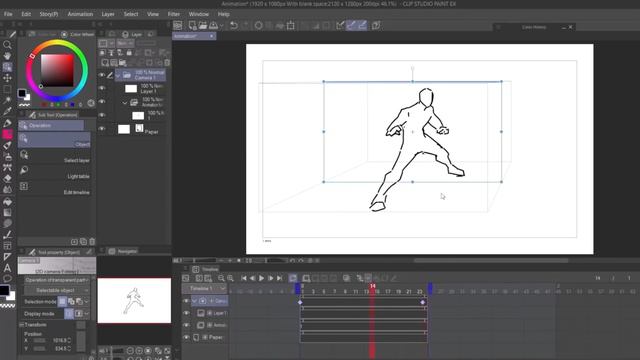
Task: Toggle Layer 1 track visibility in Timeline
Action: click(x=187, y=313)
